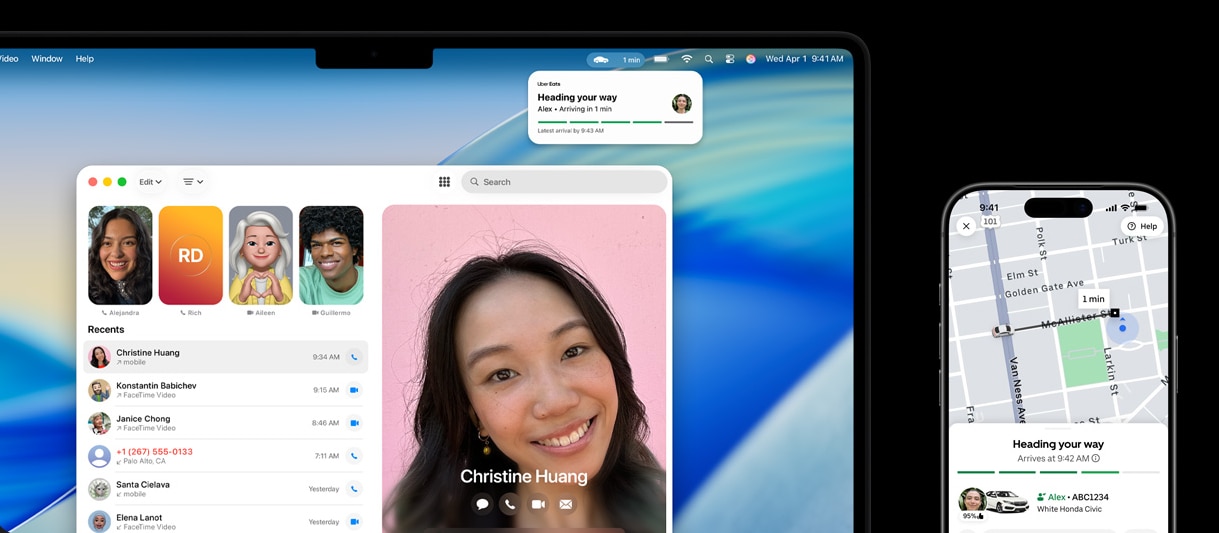Screen dimensions: 1219x533
Task: Click in the Search field
Action: click(565, 182)
